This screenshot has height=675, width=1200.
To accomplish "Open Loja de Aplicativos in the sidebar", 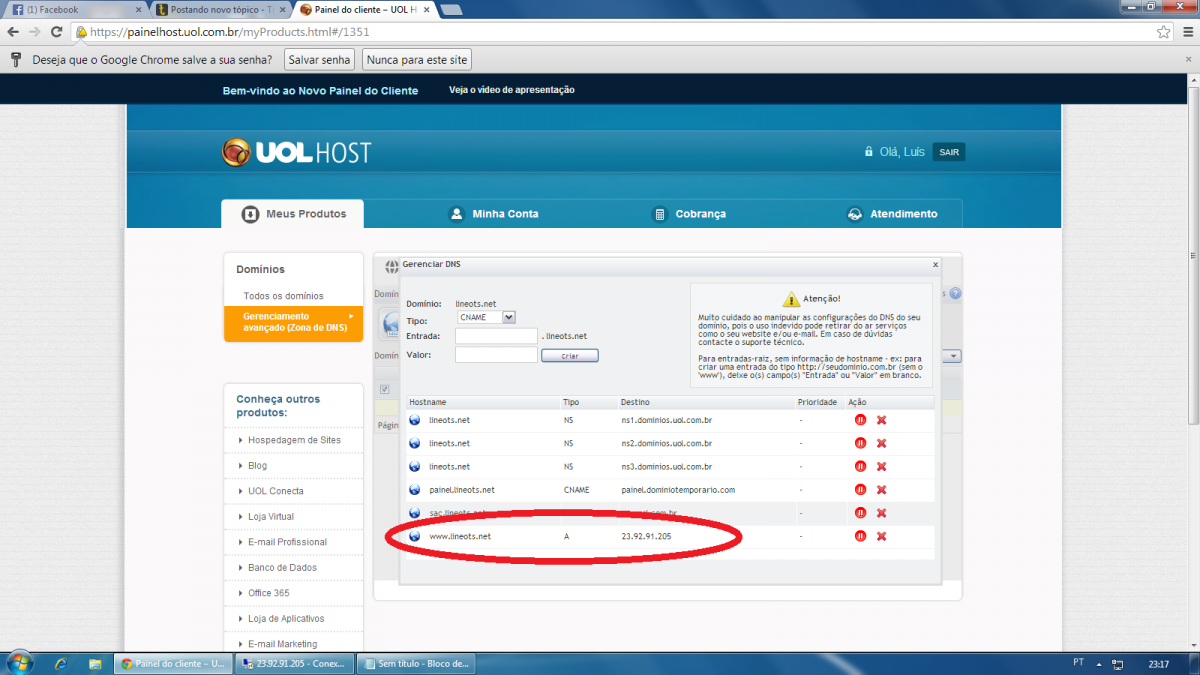I will [x=286, y=618].
